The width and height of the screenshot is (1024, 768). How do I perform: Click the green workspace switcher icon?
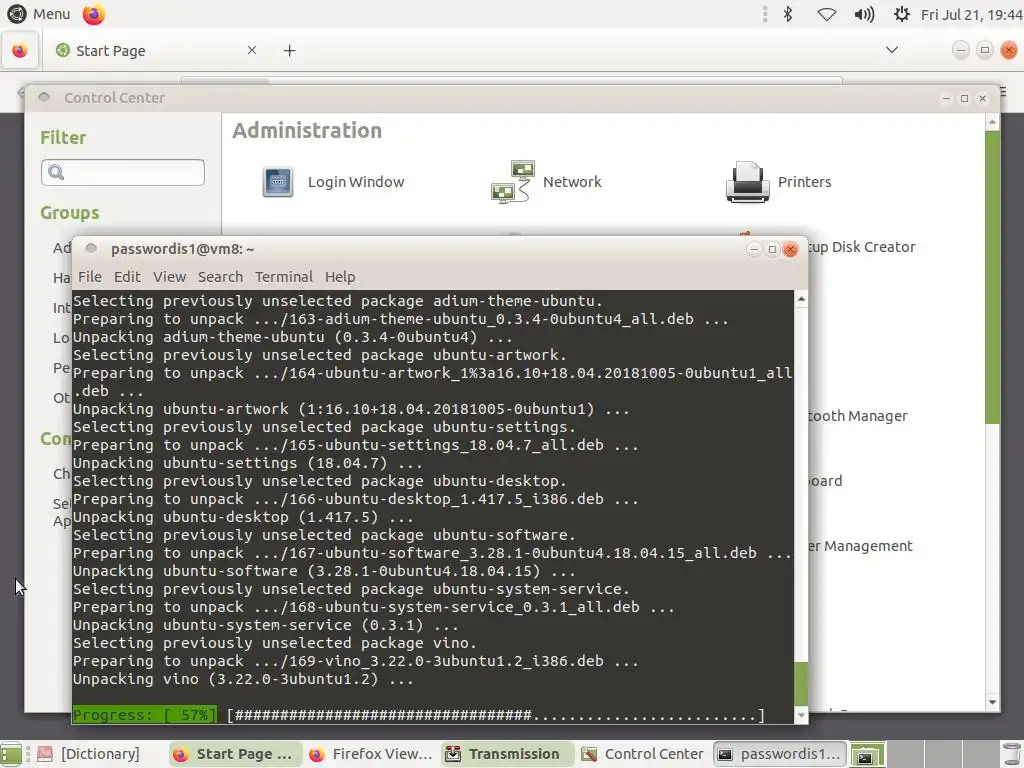point(867,755)
